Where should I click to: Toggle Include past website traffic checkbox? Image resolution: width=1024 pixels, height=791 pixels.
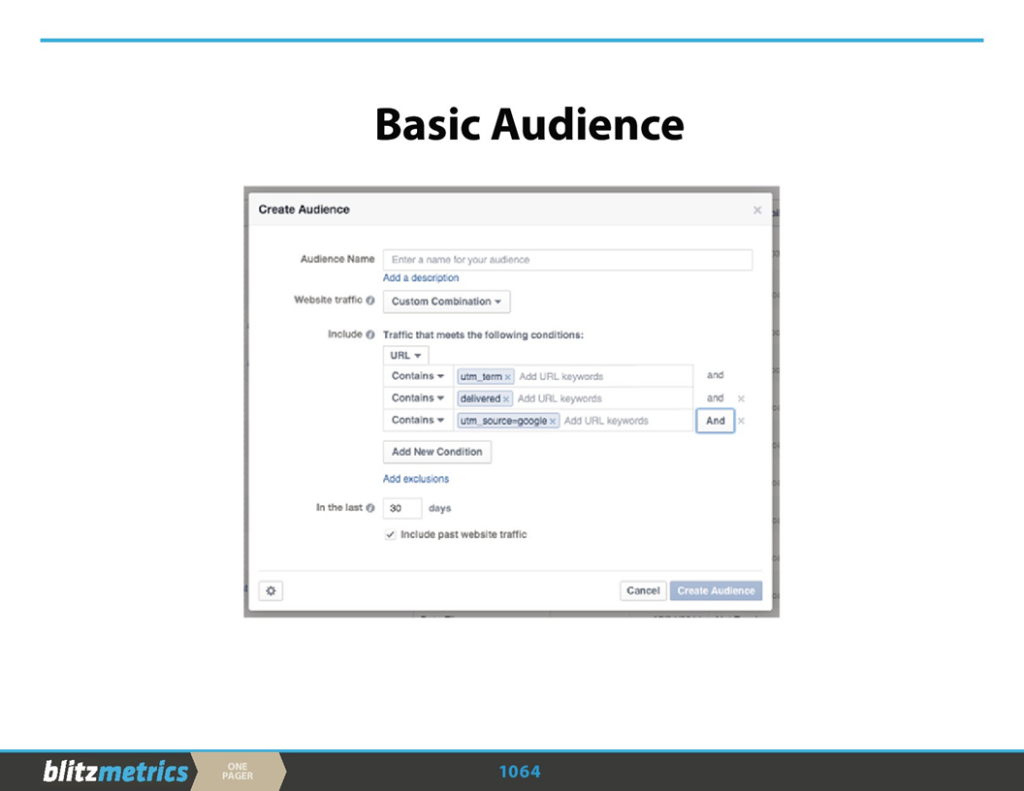click(x=391, y=534)
